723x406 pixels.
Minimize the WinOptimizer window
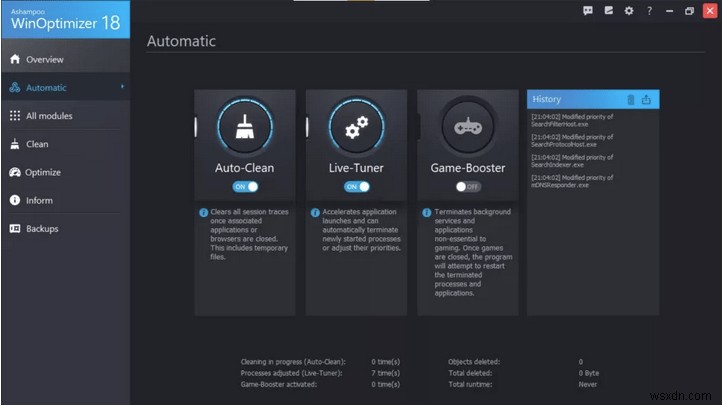[669, 11]
